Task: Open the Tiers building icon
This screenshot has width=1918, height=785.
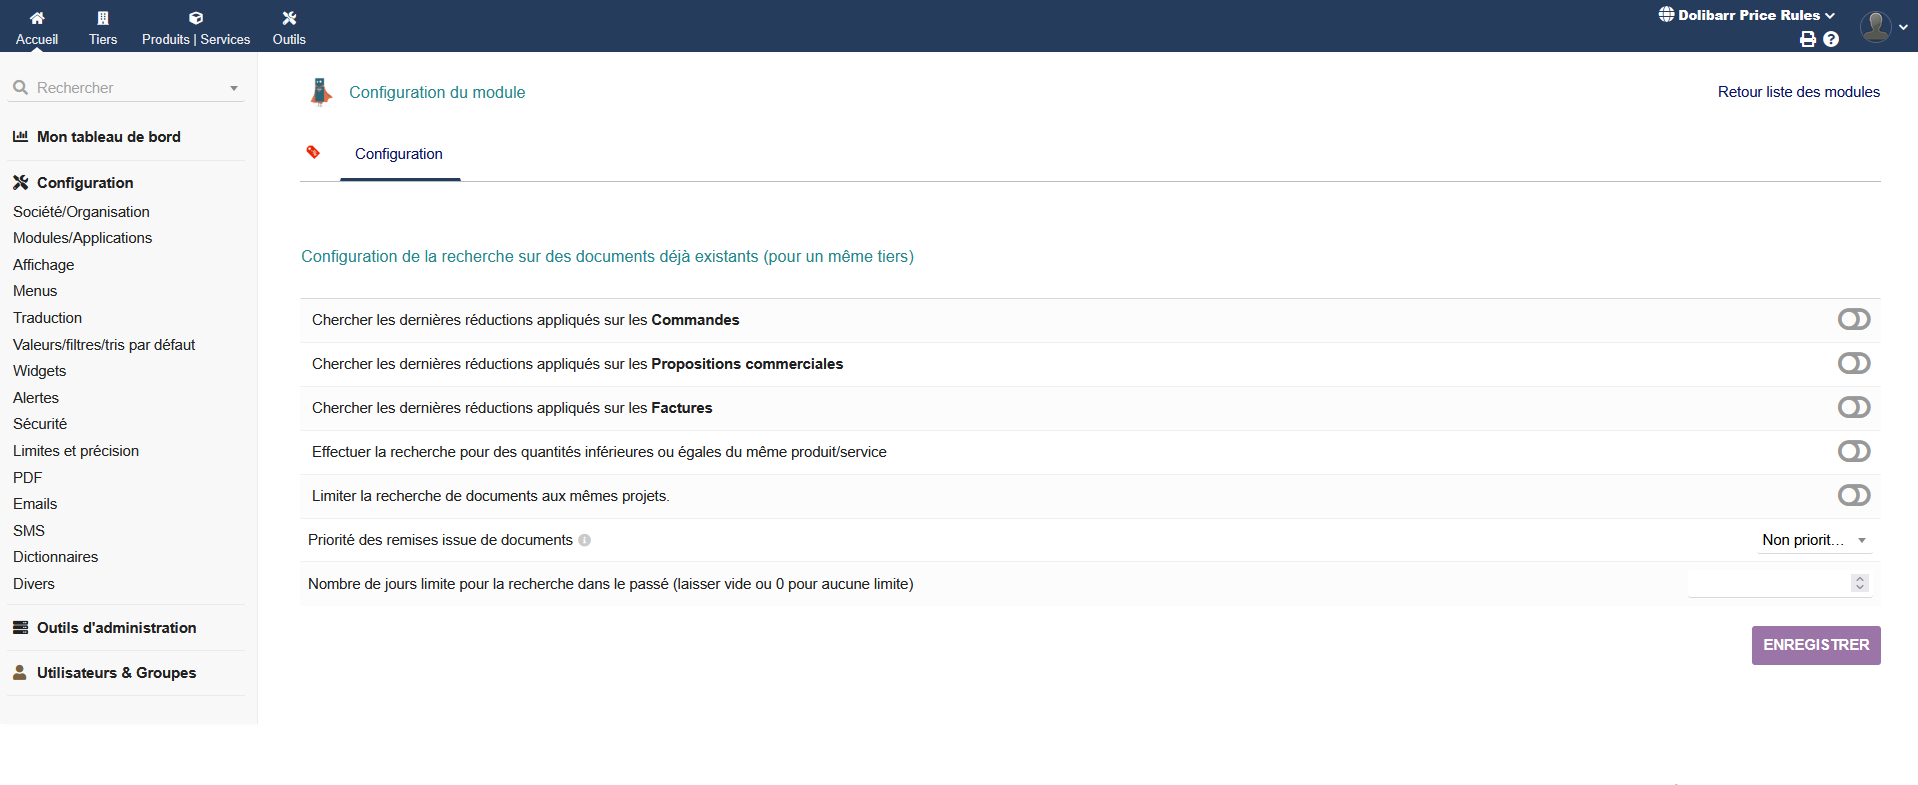Action: (x=103, y=18)
